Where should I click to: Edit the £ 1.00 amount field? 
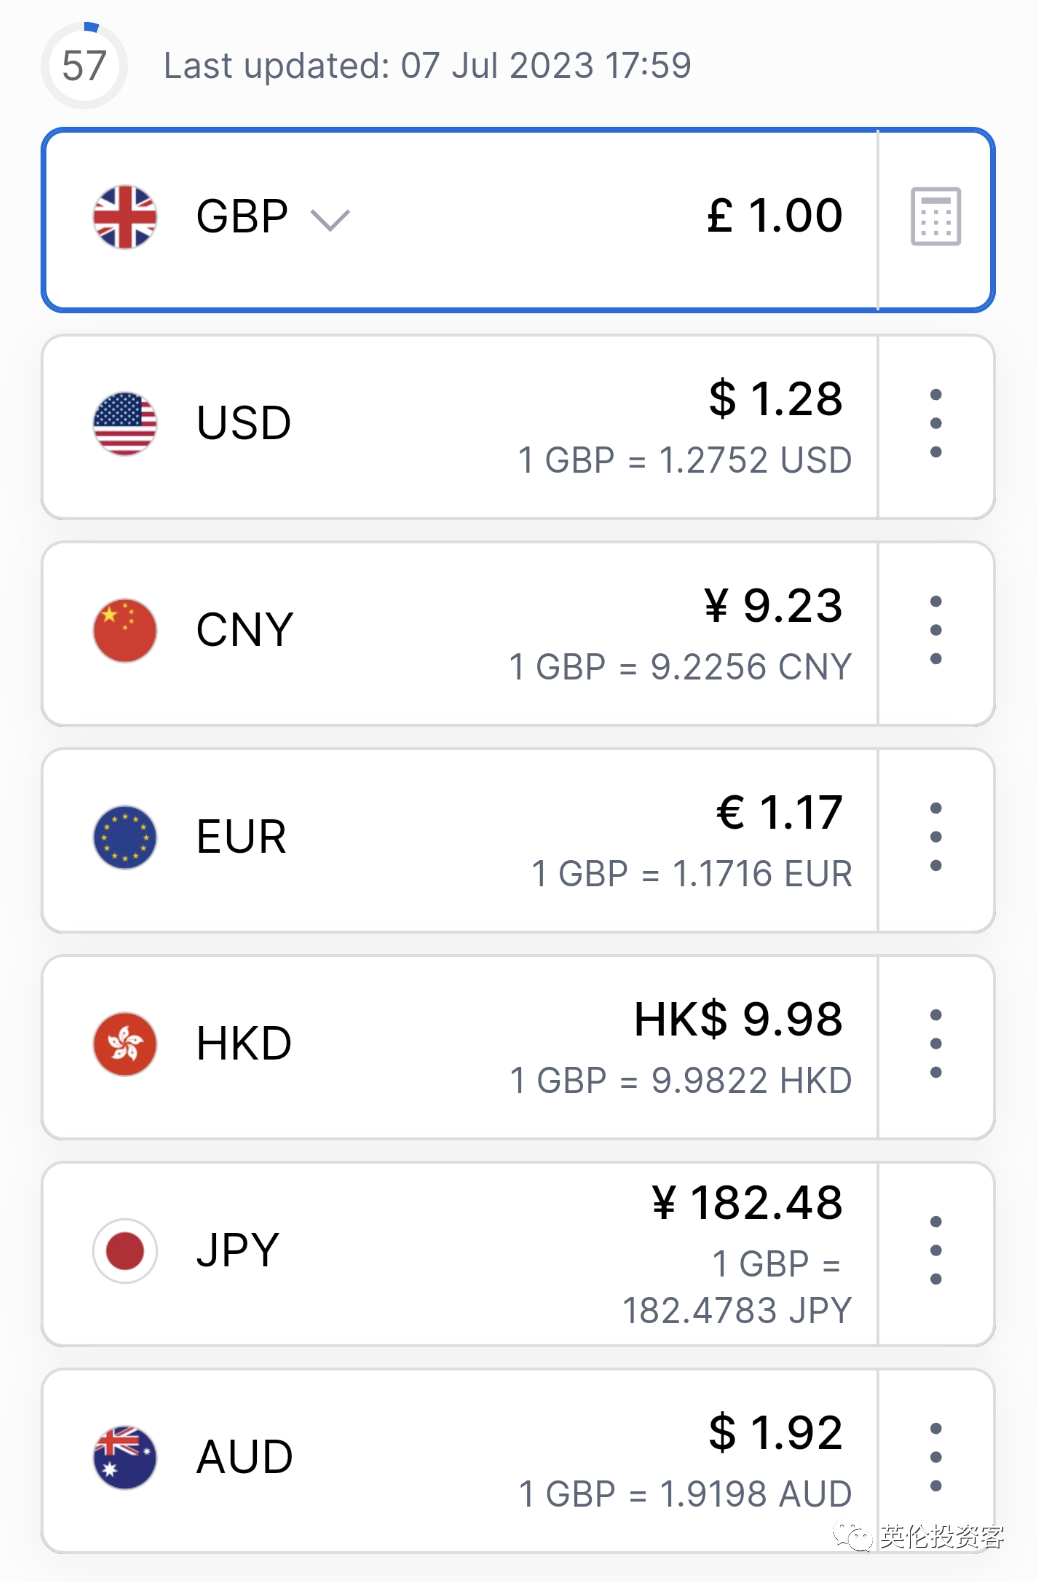tap(775, 216)
